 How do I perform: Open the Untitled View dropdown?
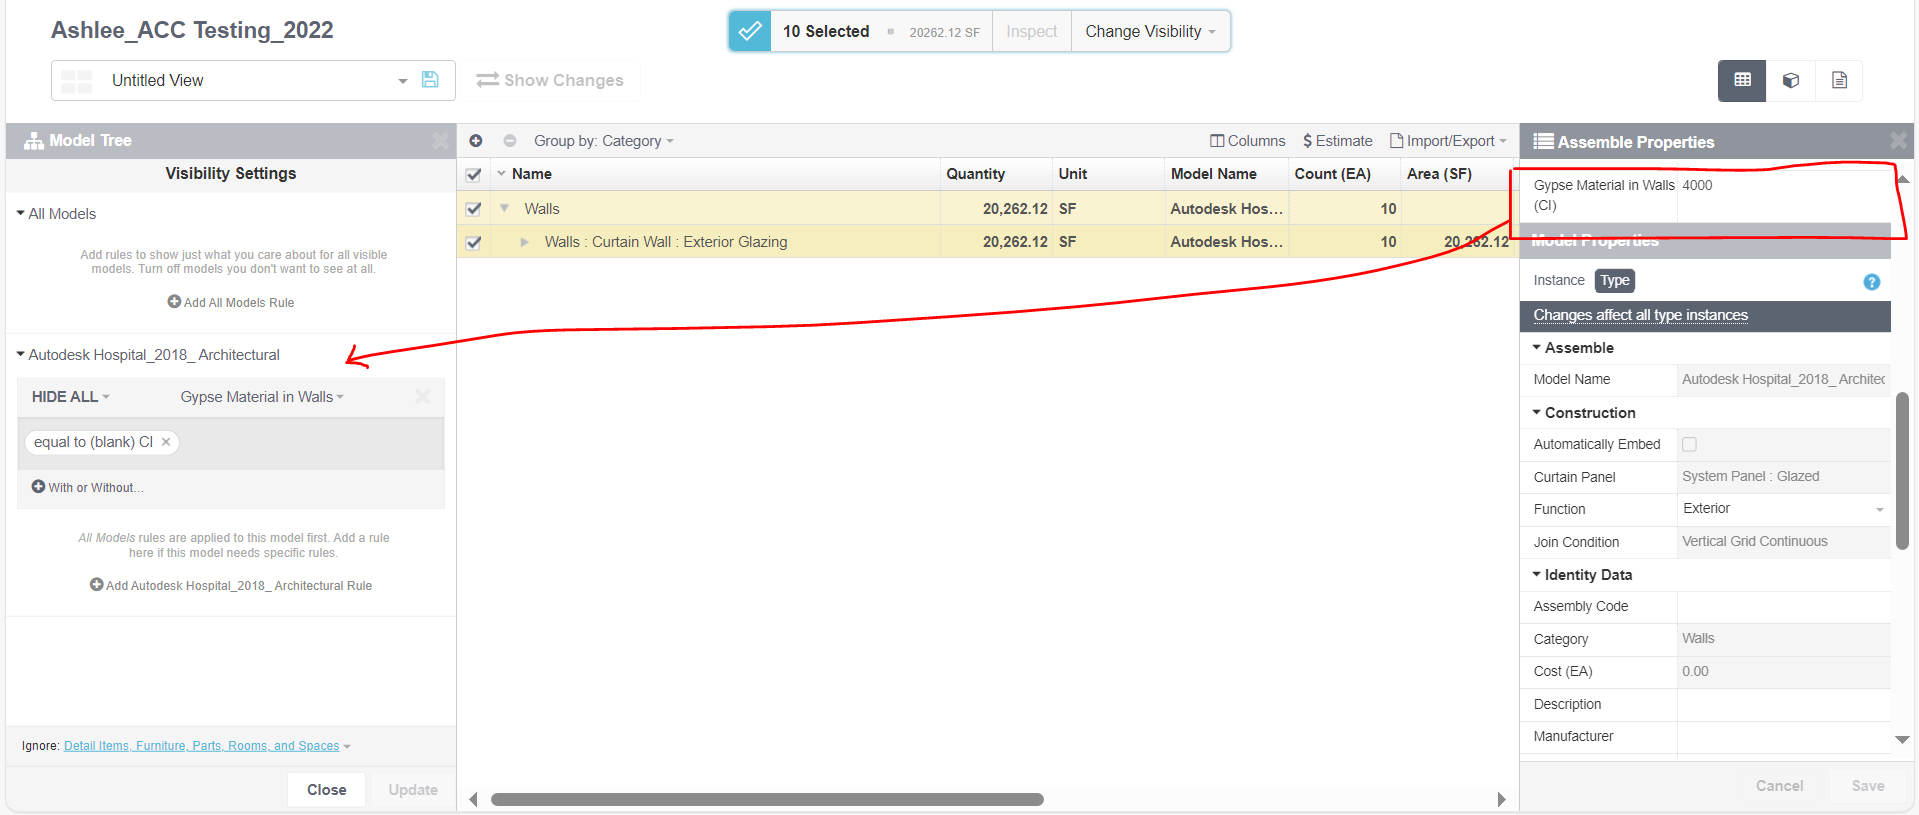point(403,81)
